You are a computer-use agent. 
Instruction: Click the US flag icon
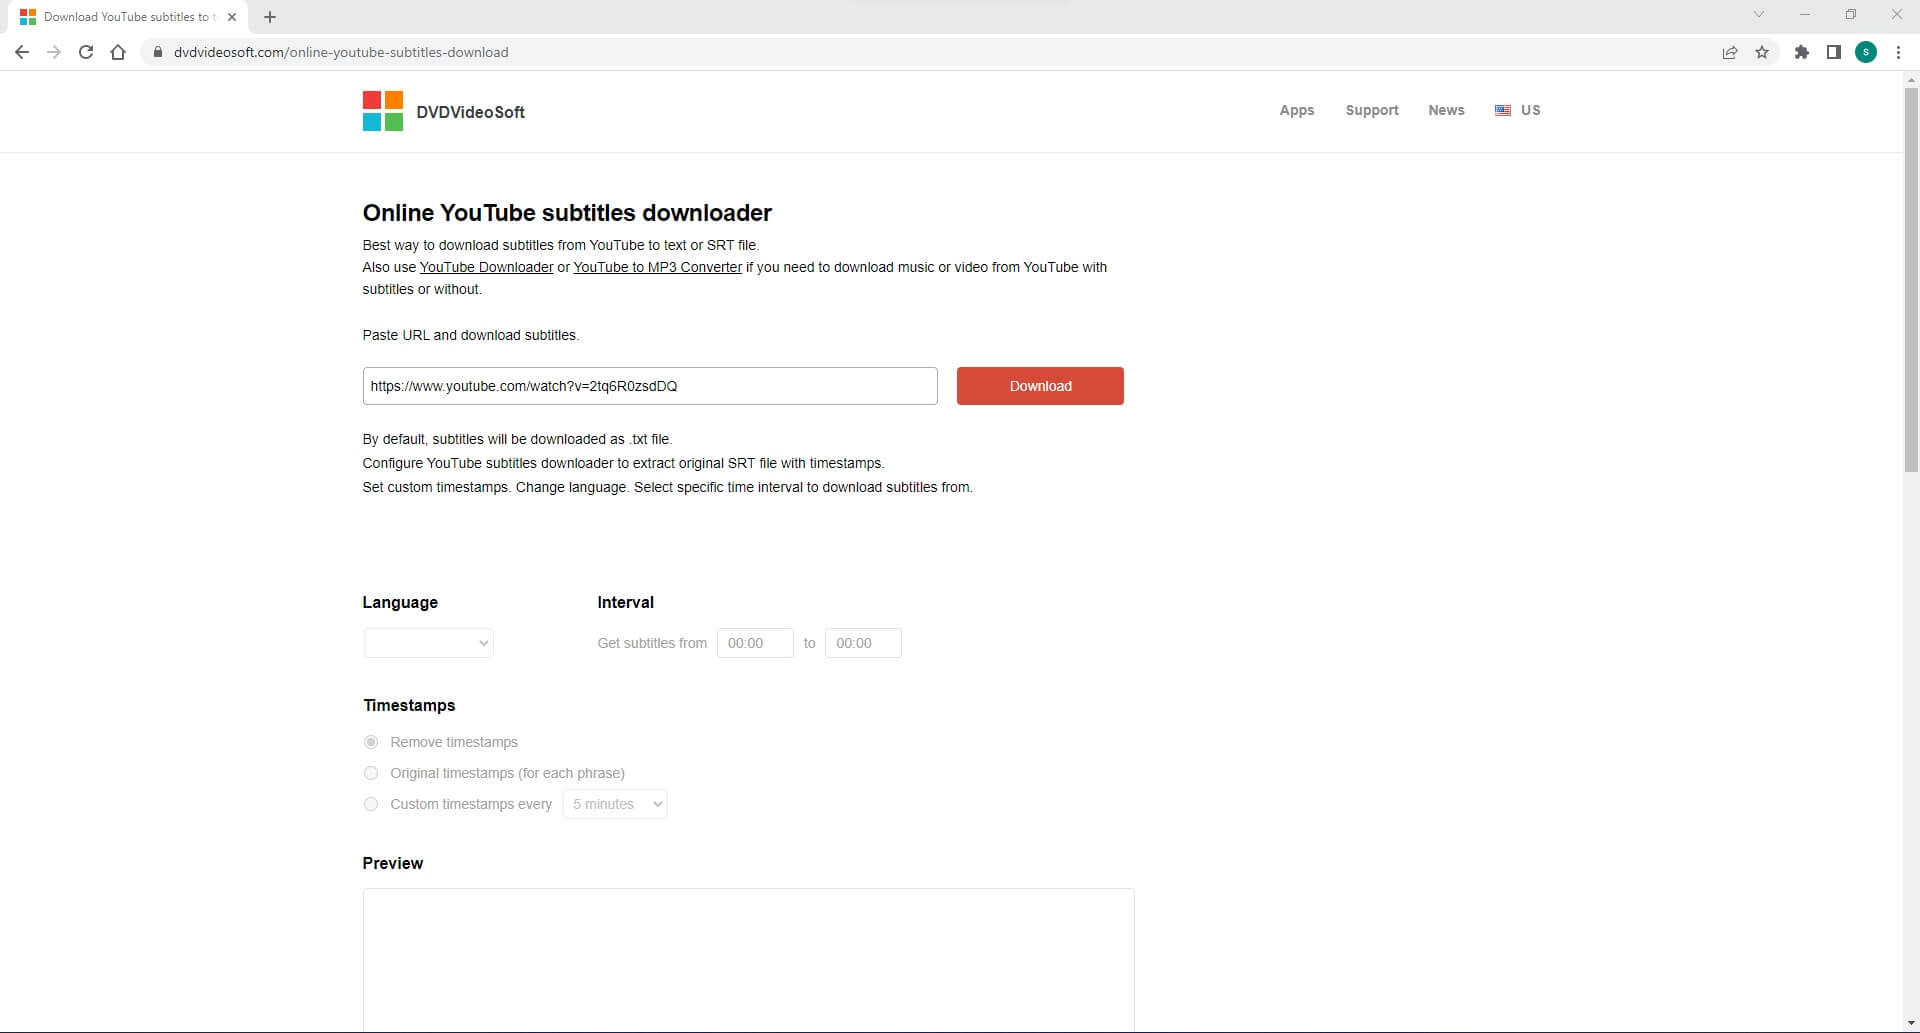[x=1503, y=110]
